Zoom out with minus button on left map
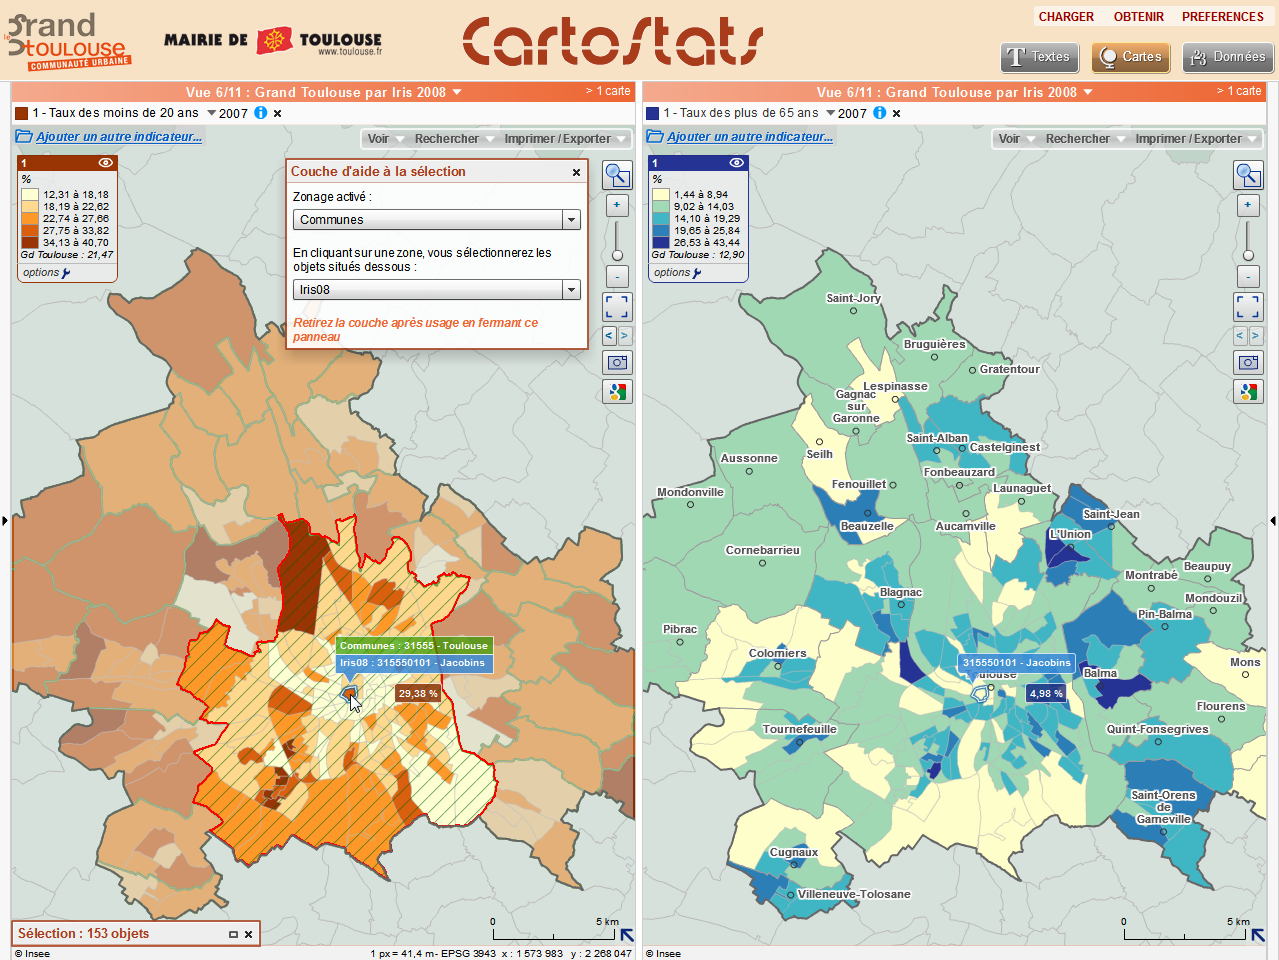The height and width of the screenshot is (960, 1279). (617, 276)
